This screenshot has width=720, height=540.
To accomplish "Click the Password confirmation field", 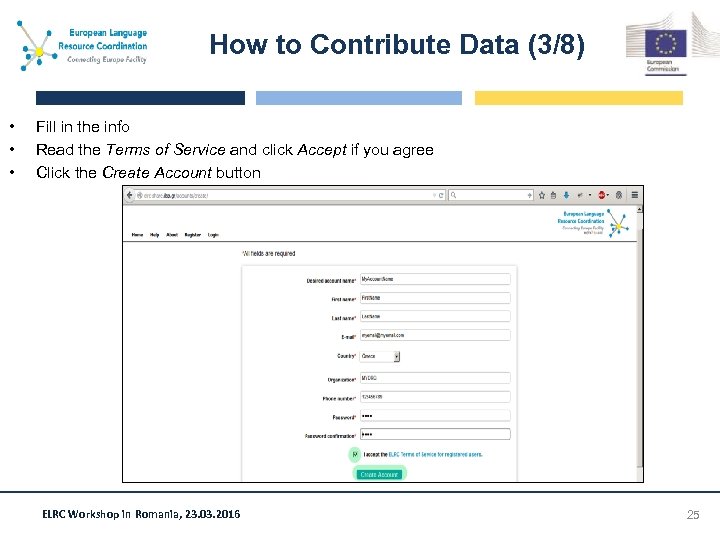I will tap(435, 434).
